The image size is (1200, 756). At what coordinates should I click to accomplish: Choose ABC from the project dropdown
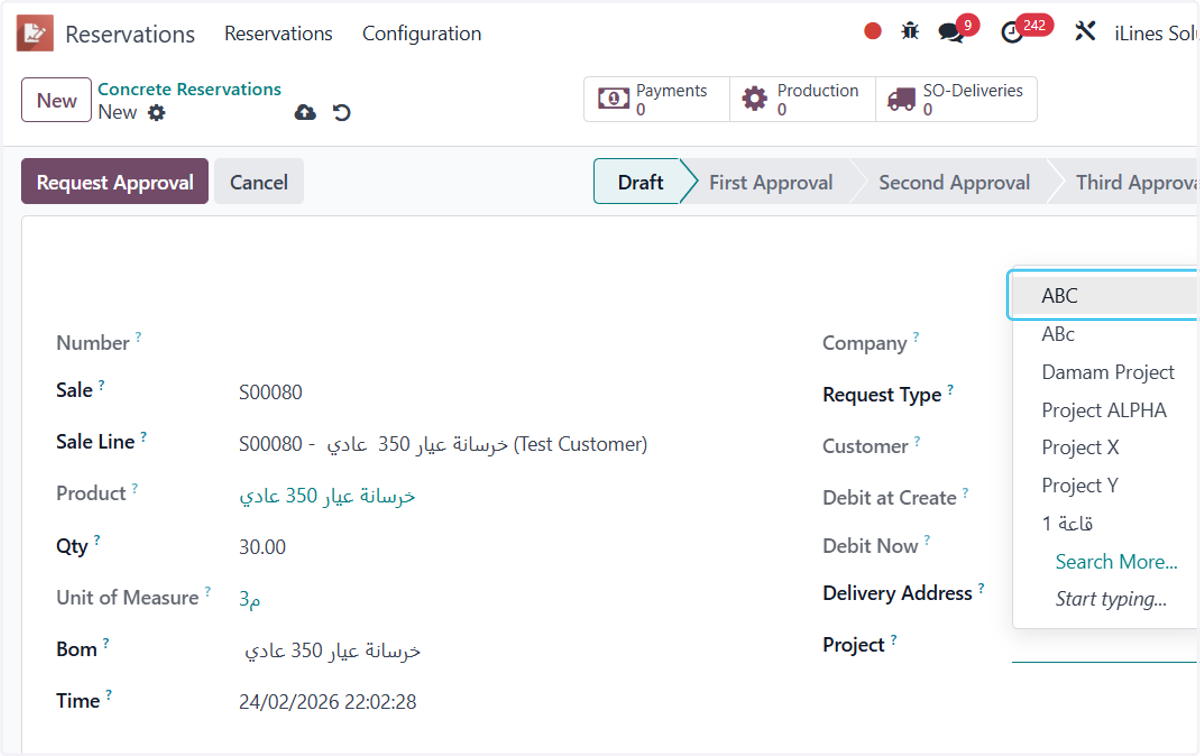[1104, 296]
